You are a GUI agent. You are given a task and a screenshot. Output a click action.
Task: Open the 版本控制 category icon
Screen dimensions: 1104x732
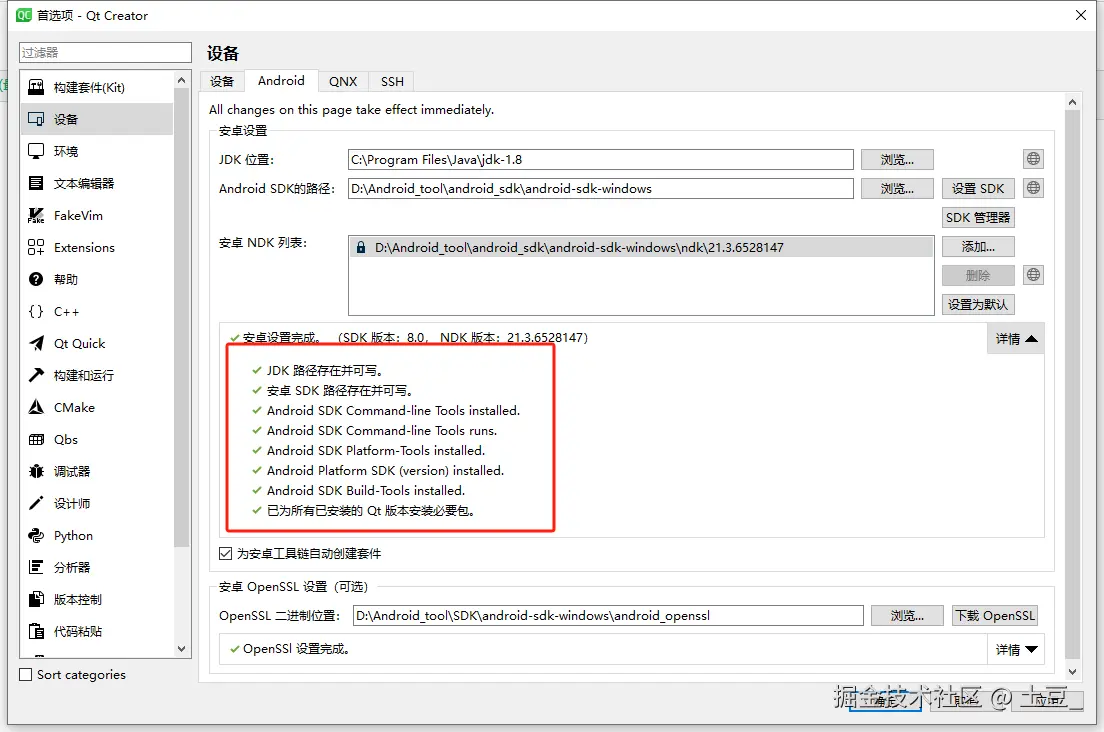point(36,600)
